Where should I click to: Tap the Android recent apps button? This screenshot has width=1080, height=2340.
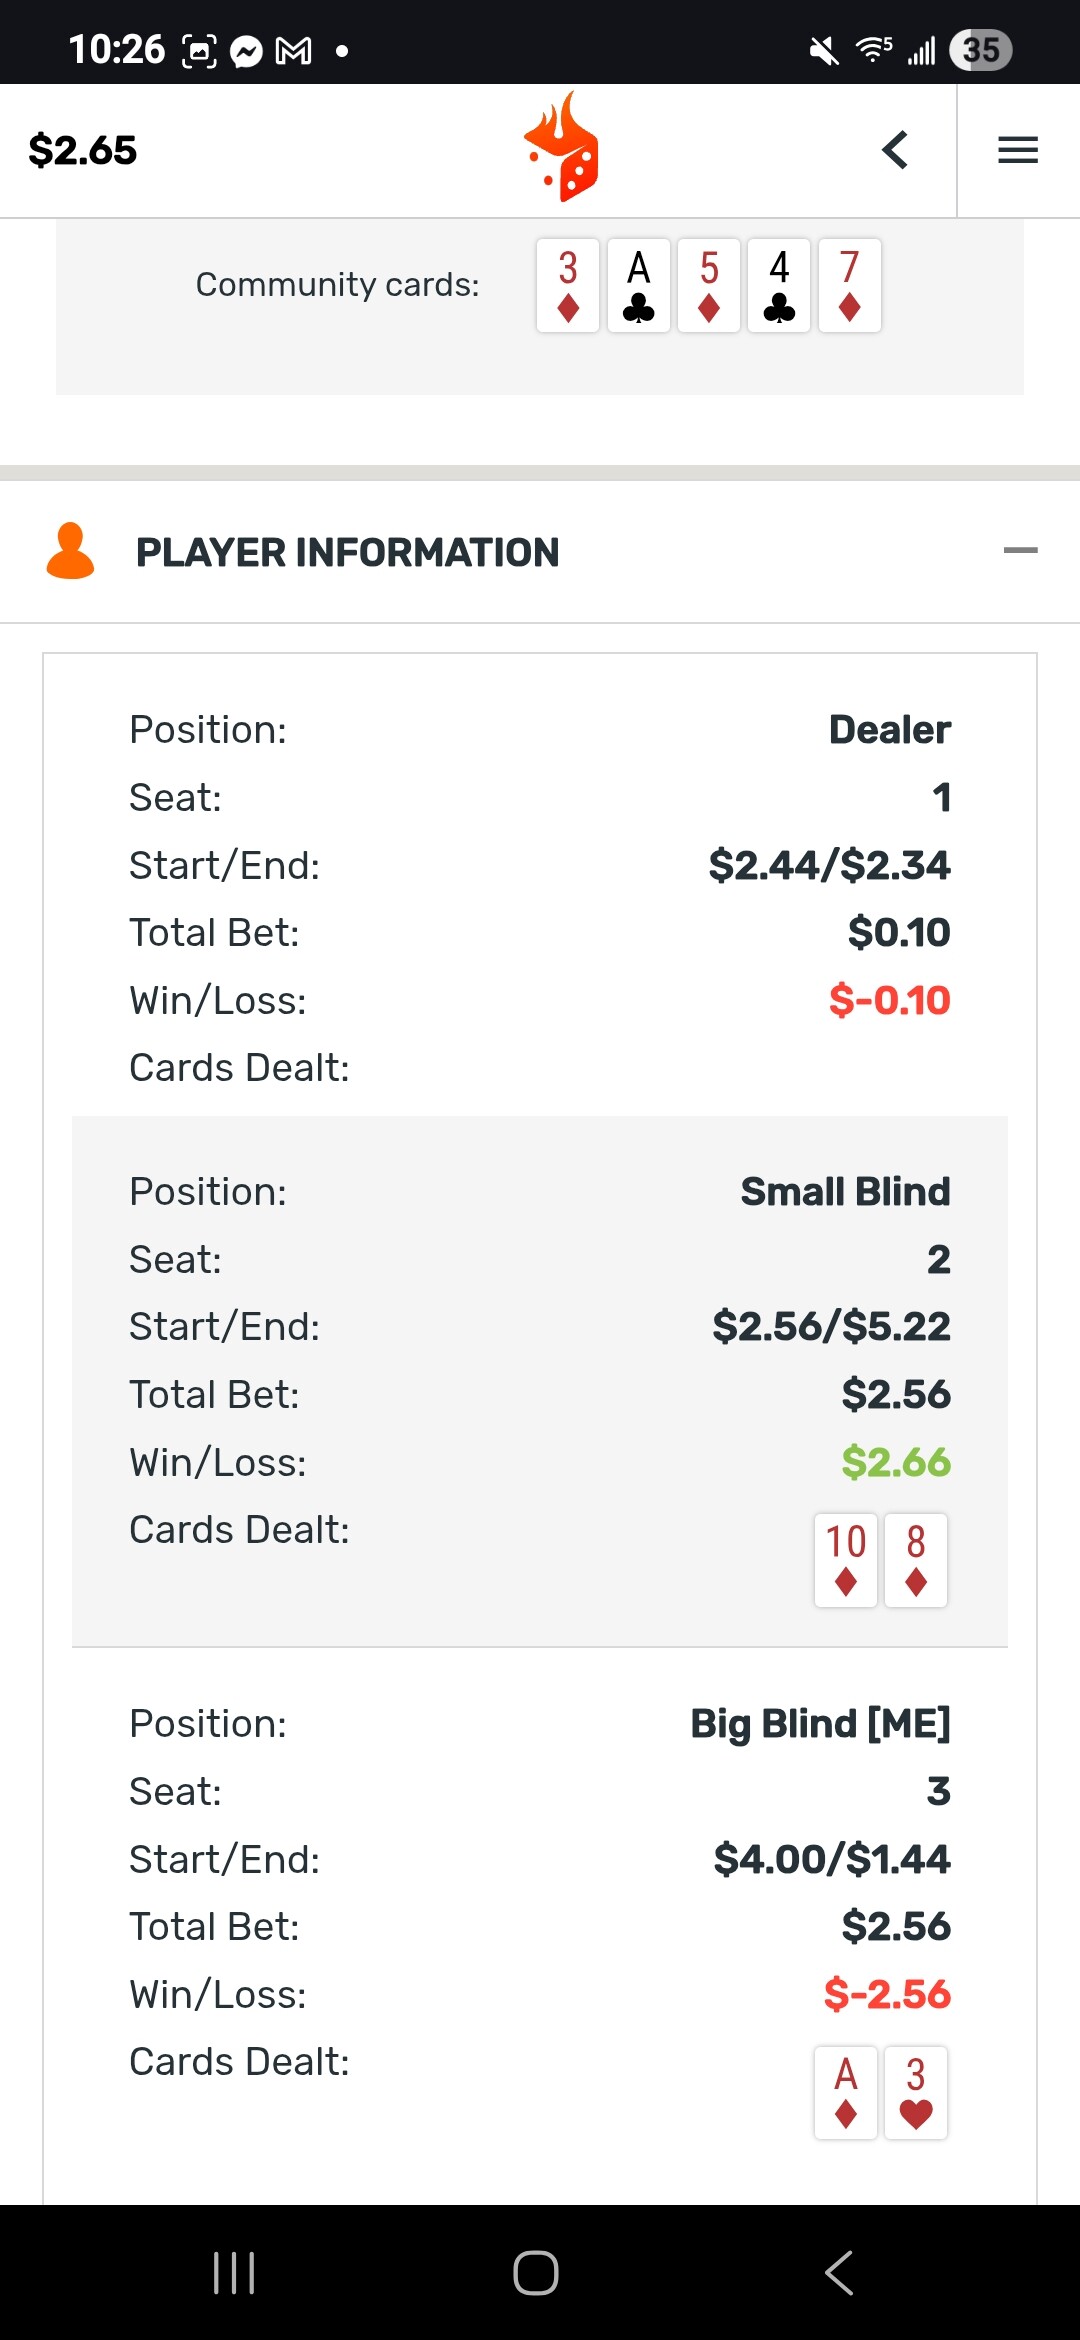pos(234,2272)
